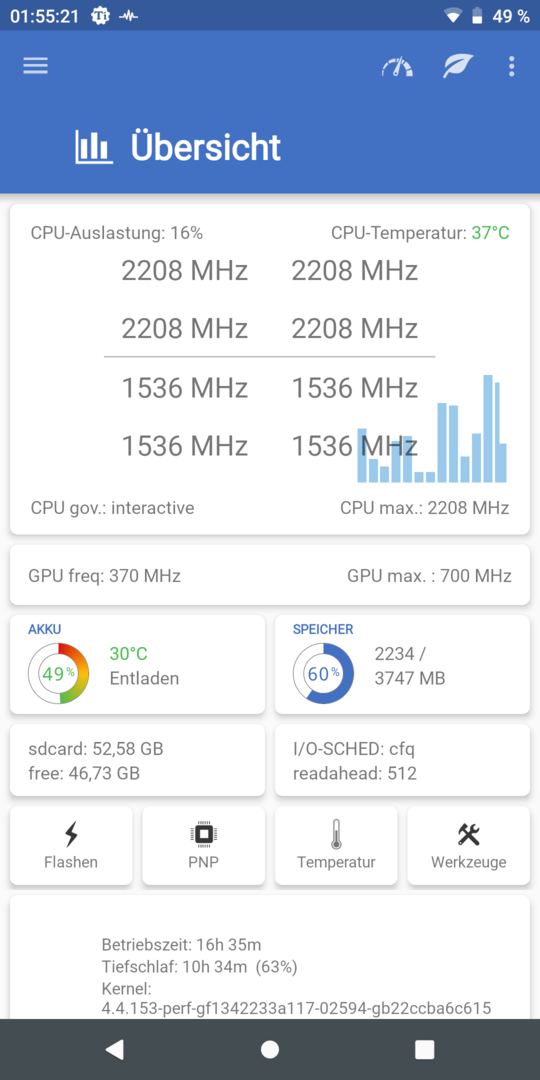Tap the CPU gov.: interactive label
This screenshot has height=1080, width=540.
(x=112, y=508)
